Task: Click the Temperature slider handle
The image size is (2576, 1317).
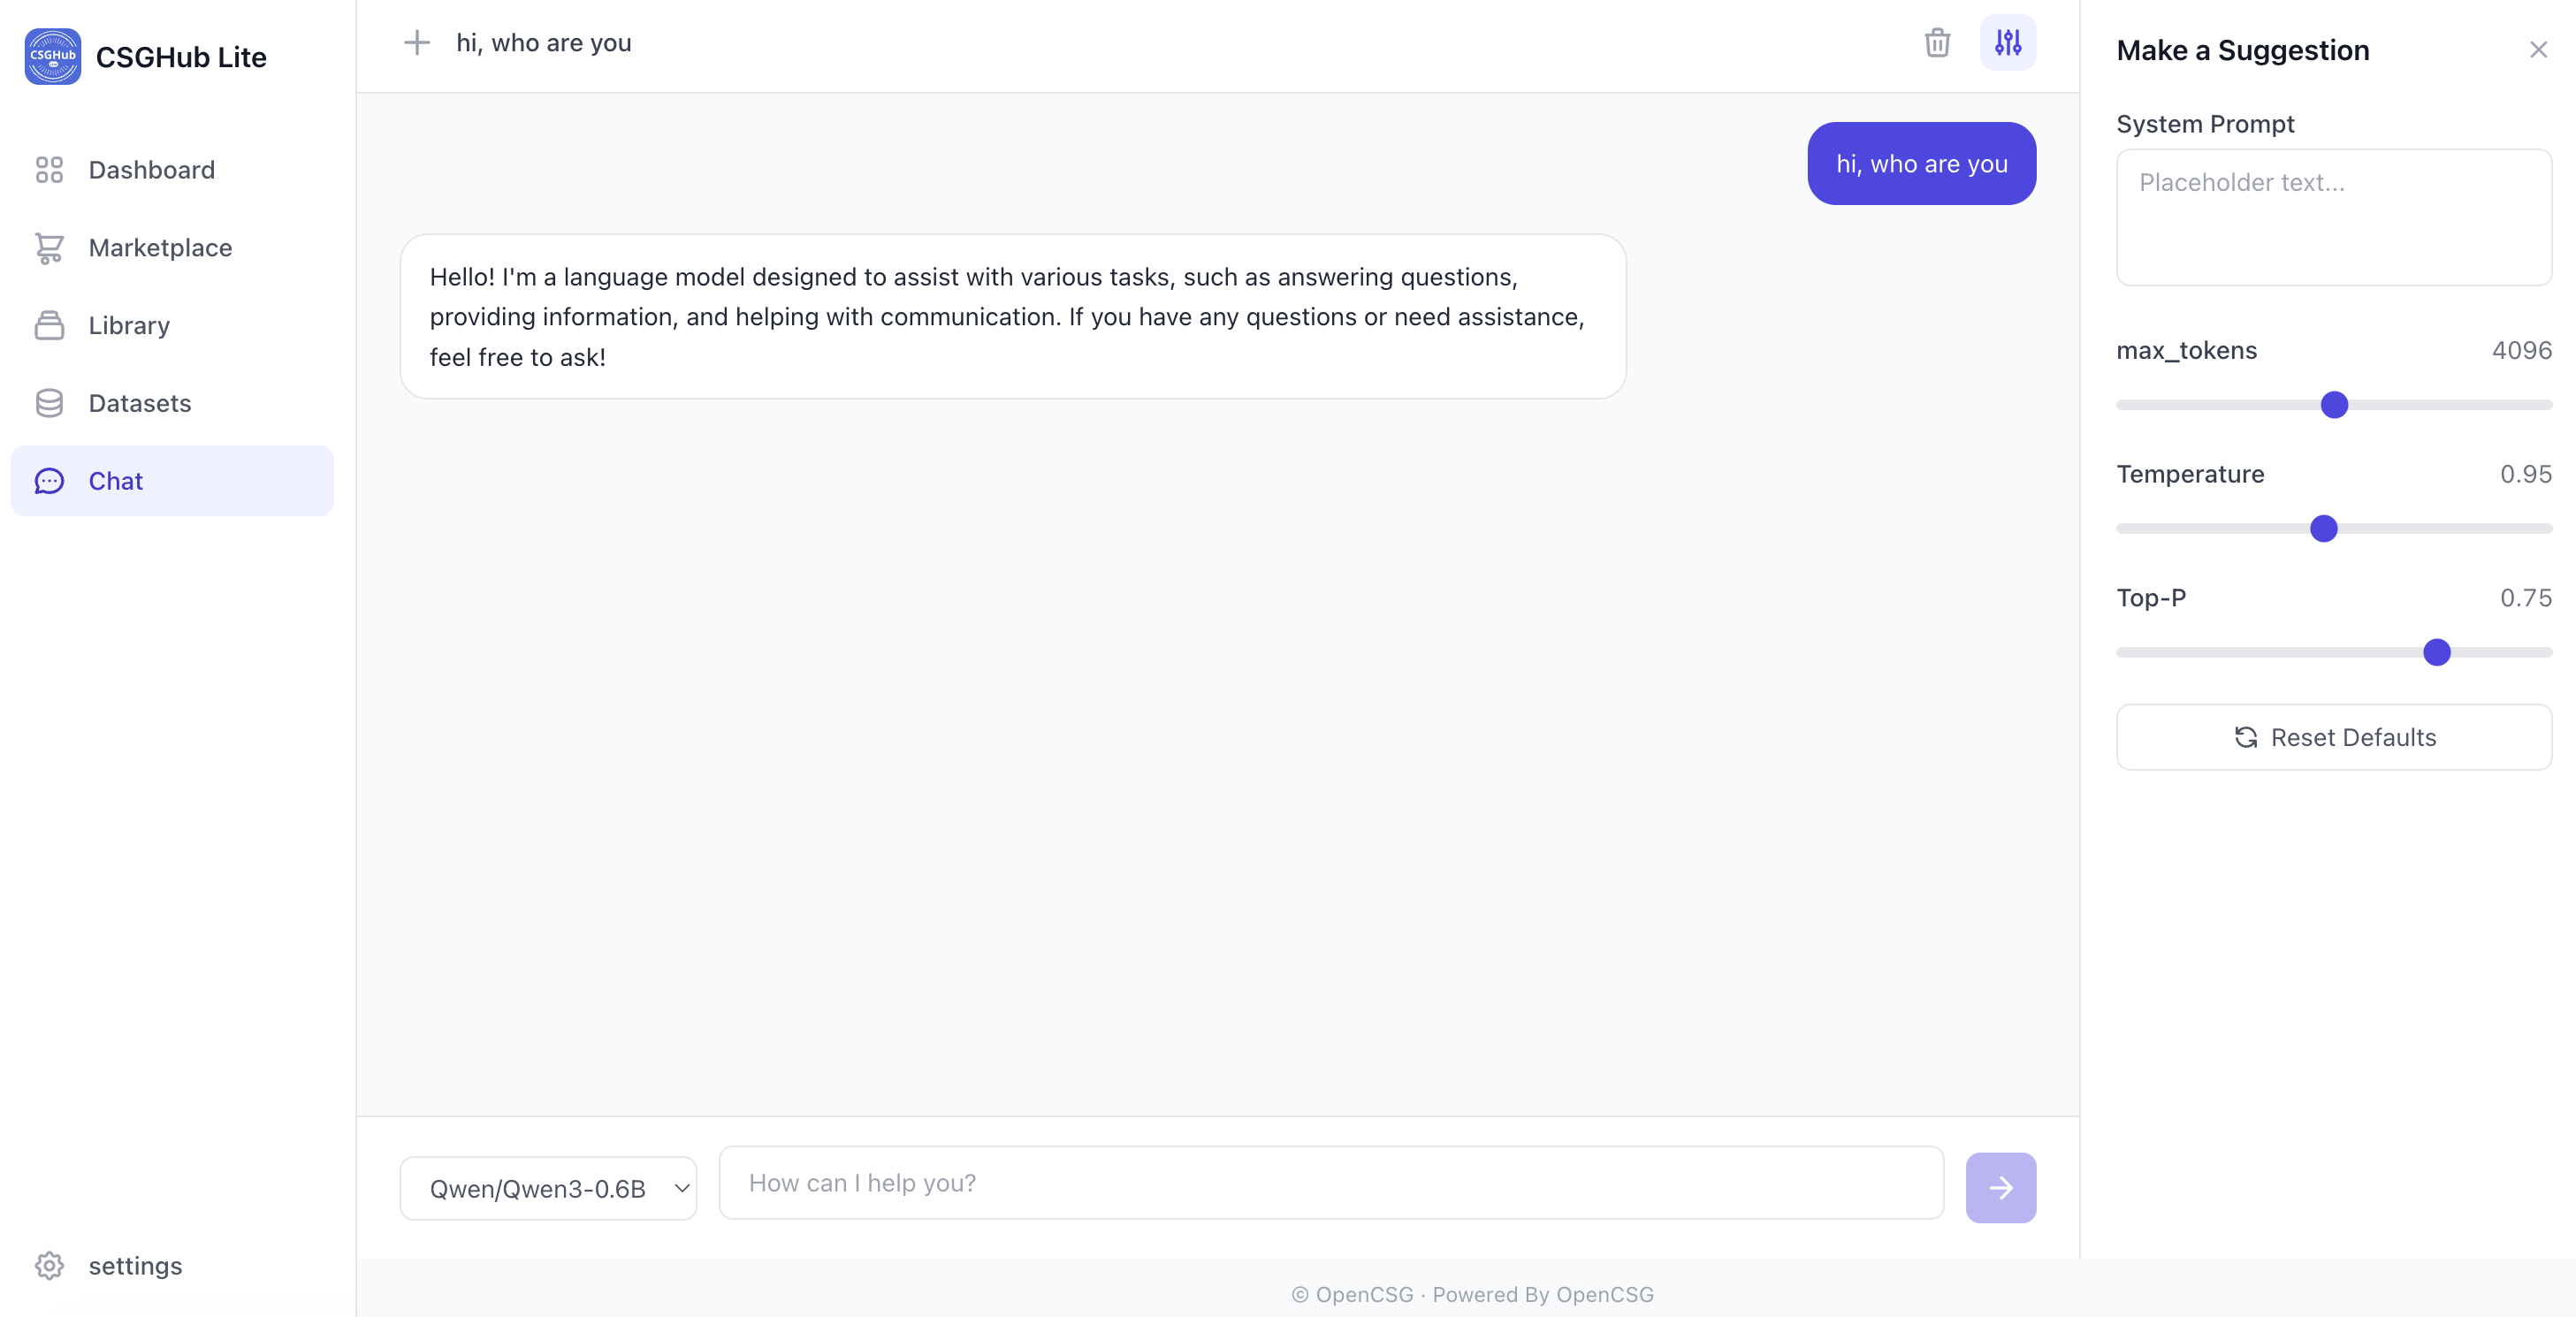Action: pos(2323,528)
